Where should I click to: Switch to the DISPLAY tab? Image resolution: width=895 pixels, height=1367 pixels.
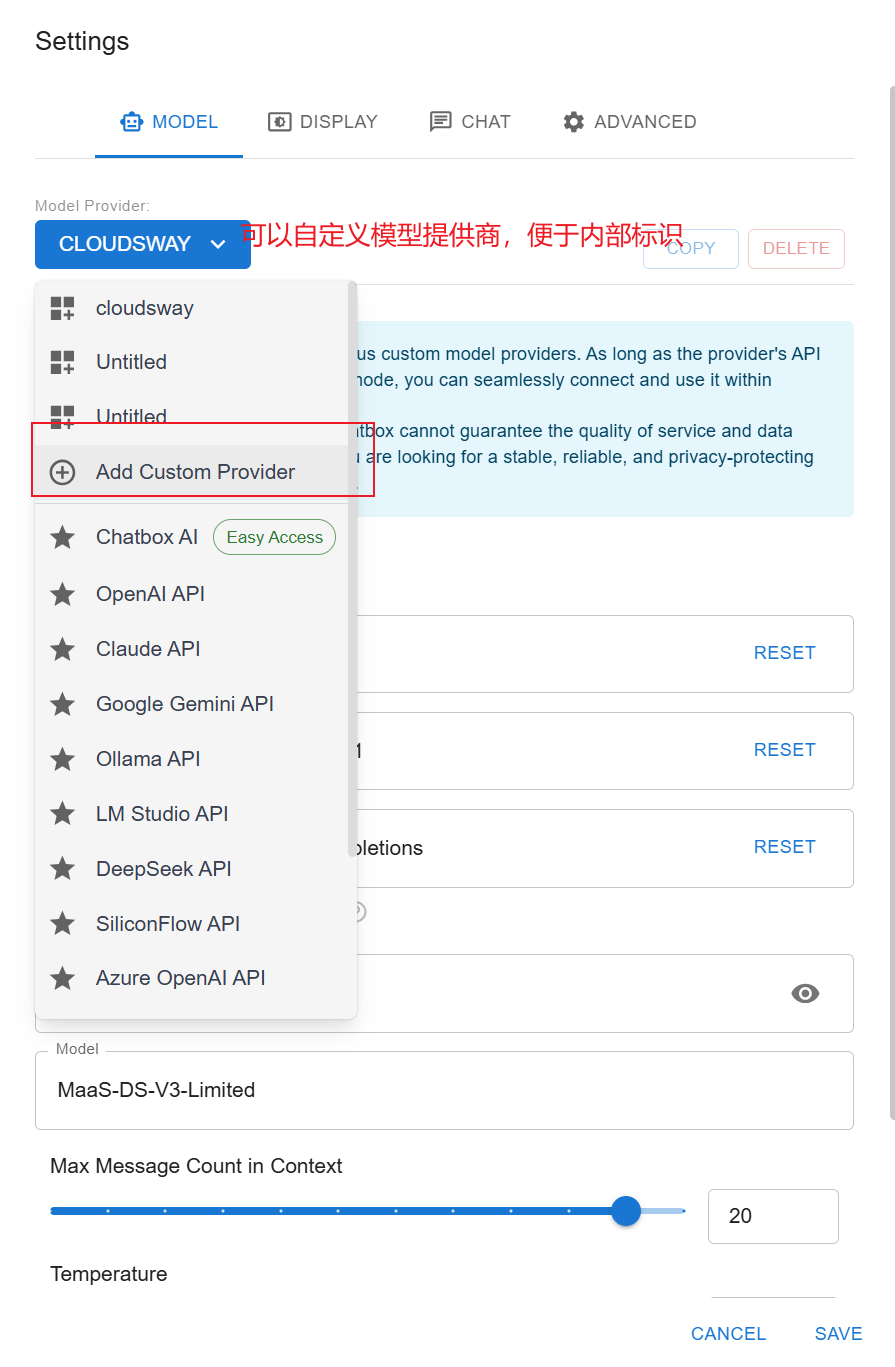tap(323, 122)
